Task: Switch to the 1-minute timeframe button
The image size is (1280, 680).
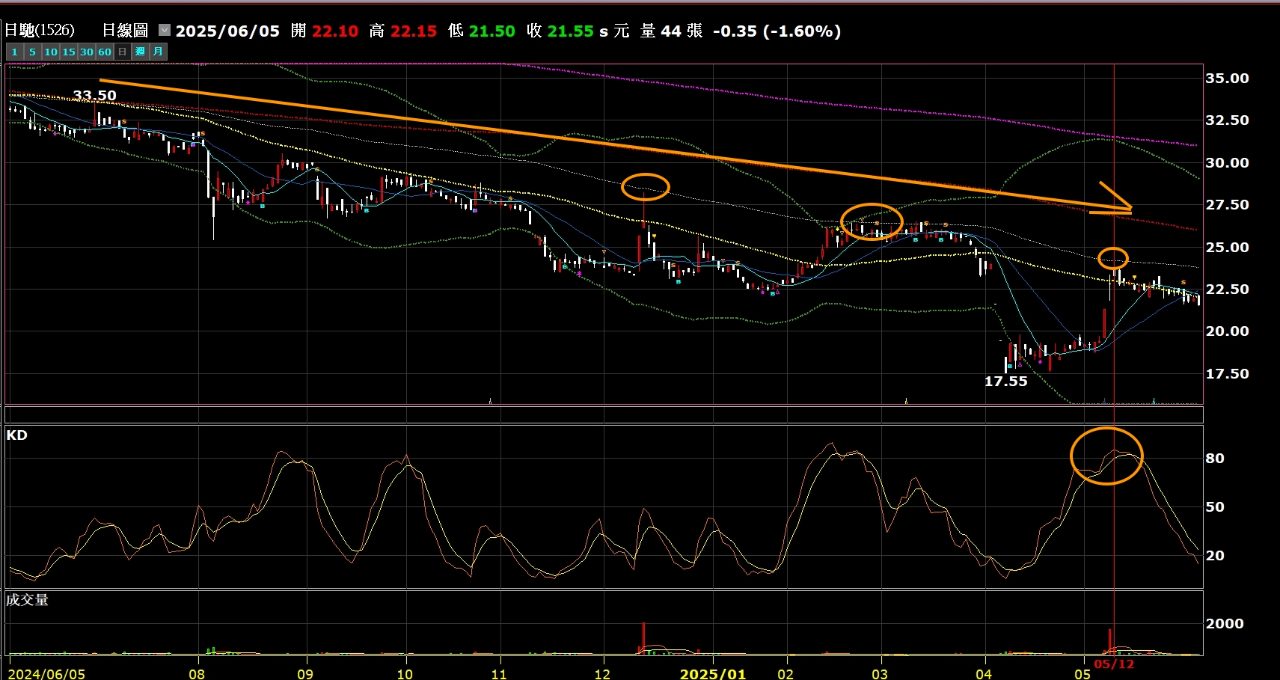Action: (13, 51)
